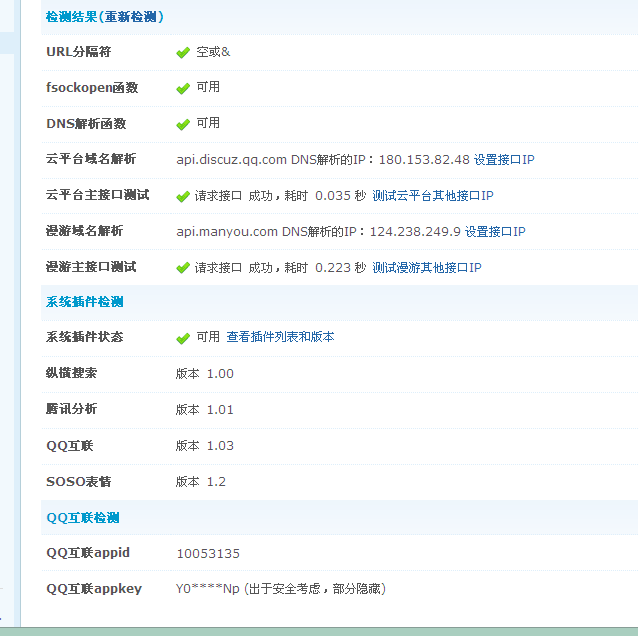Click elapsed time 0.223 秒 text
The height and width of the screenshot is (636, 638).
341,267
